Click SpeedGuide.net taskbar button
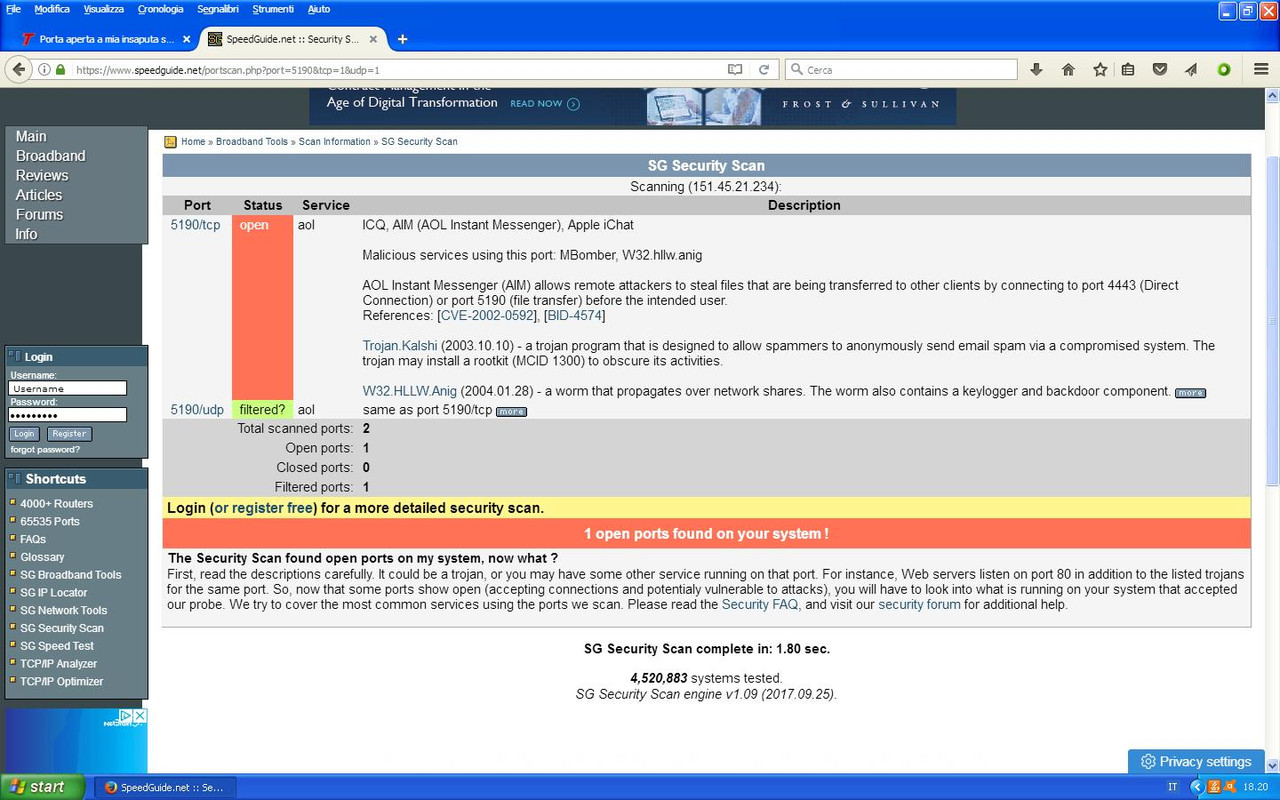 pyautogui.click(x=165, y=787)
